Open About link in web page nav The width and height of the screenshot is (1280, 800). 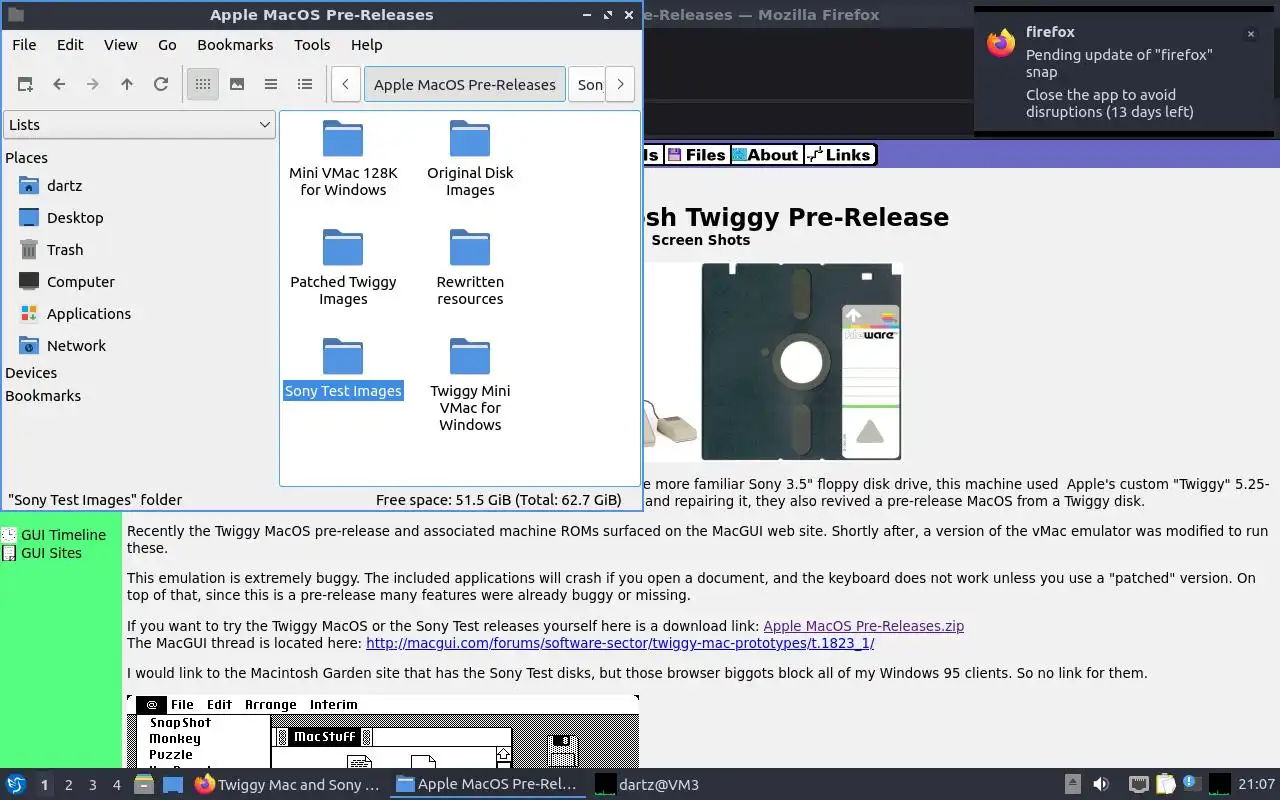pyautogui.click(x=765, y=155)
